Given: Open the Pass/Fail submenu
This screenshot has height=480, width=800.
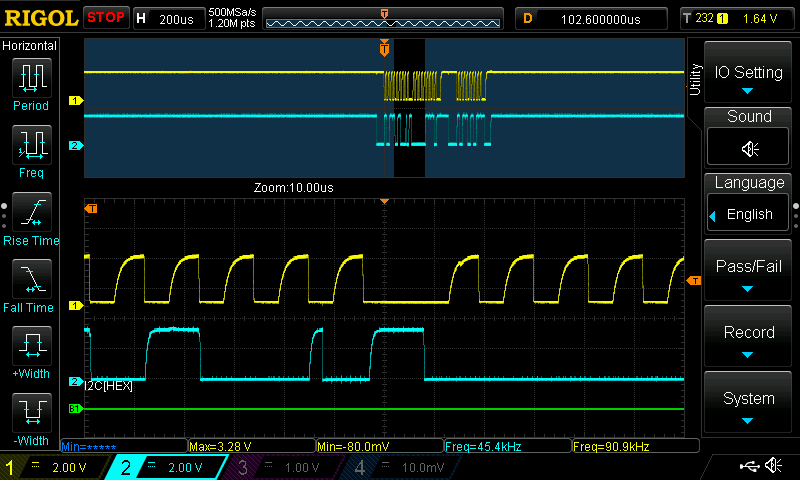Looking at the screenshot, I should 749,272.
